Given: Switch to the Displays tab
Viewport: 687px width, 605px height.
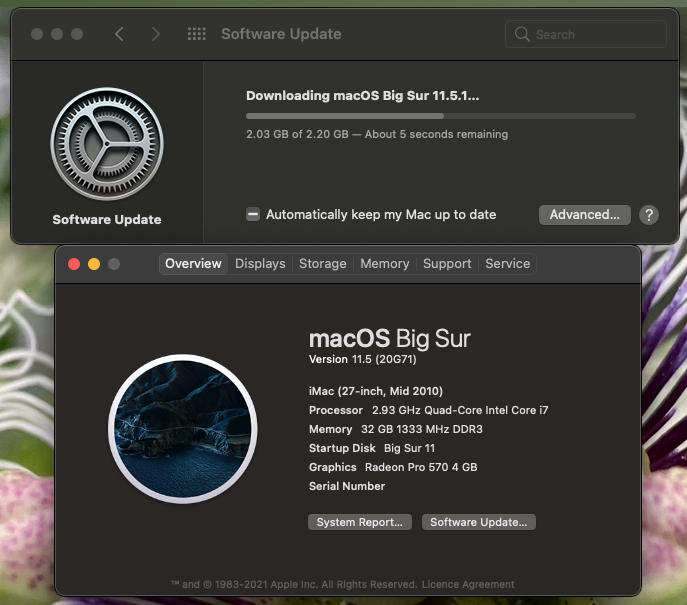Looking at the screenshot, I should 260,264.
